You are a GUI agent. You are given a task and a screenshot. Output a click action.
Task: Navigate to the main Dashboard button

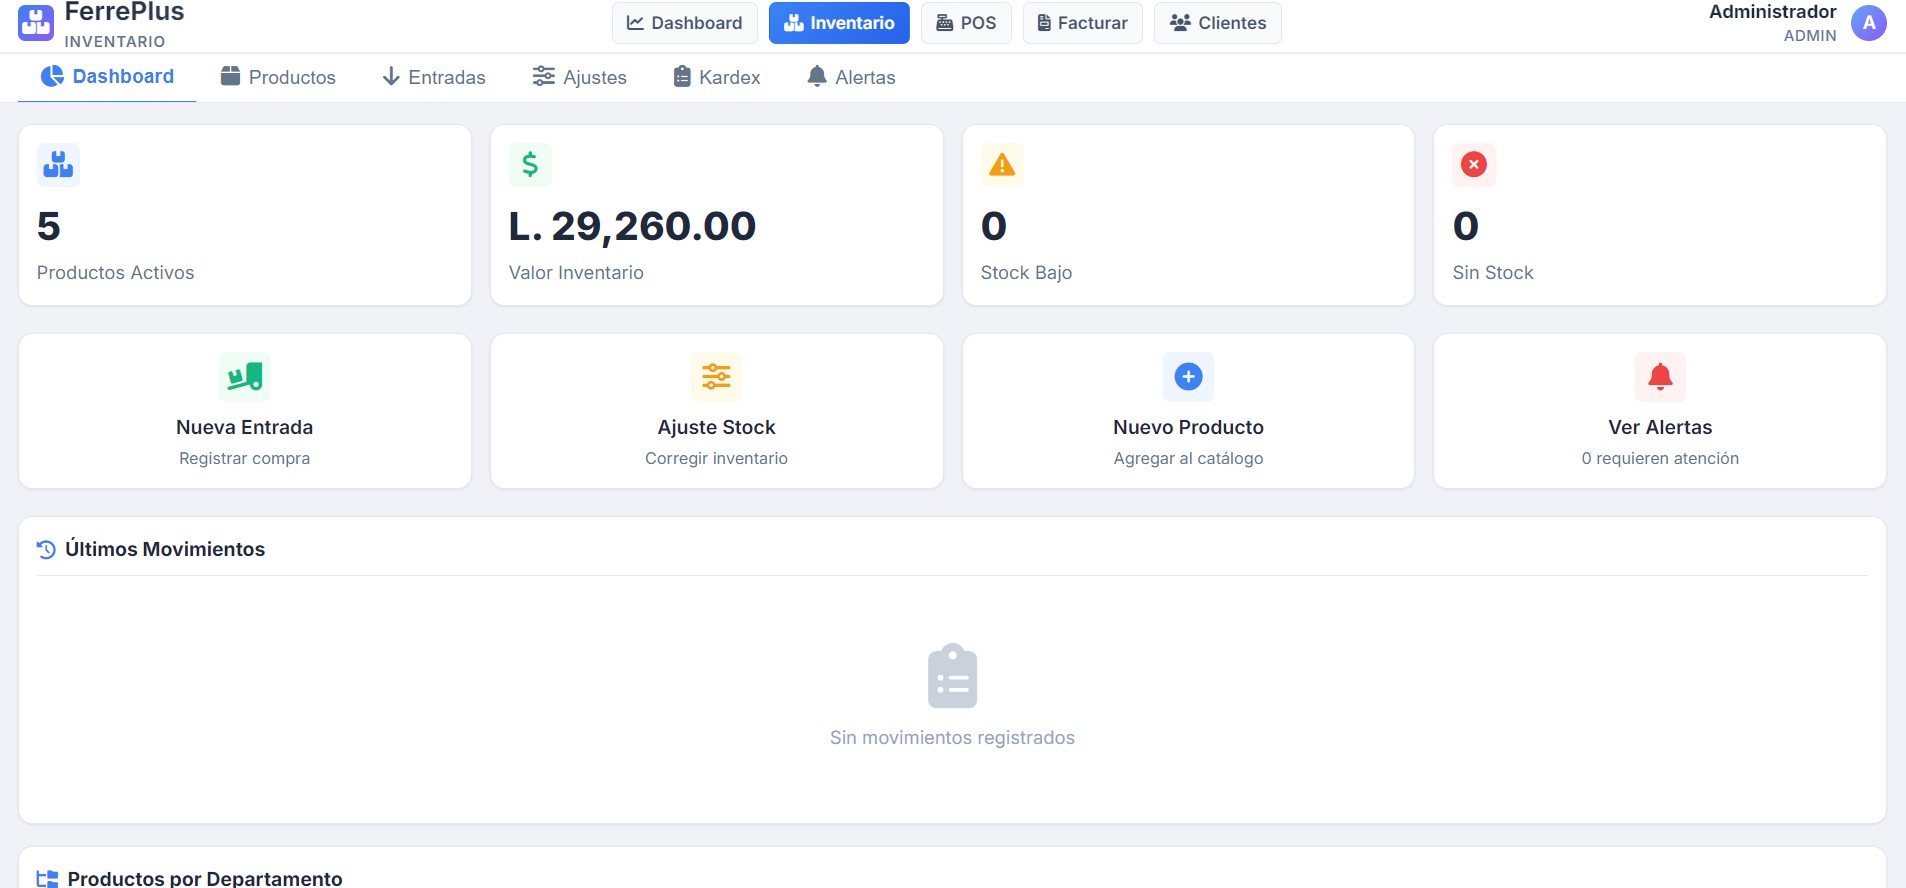684,23
